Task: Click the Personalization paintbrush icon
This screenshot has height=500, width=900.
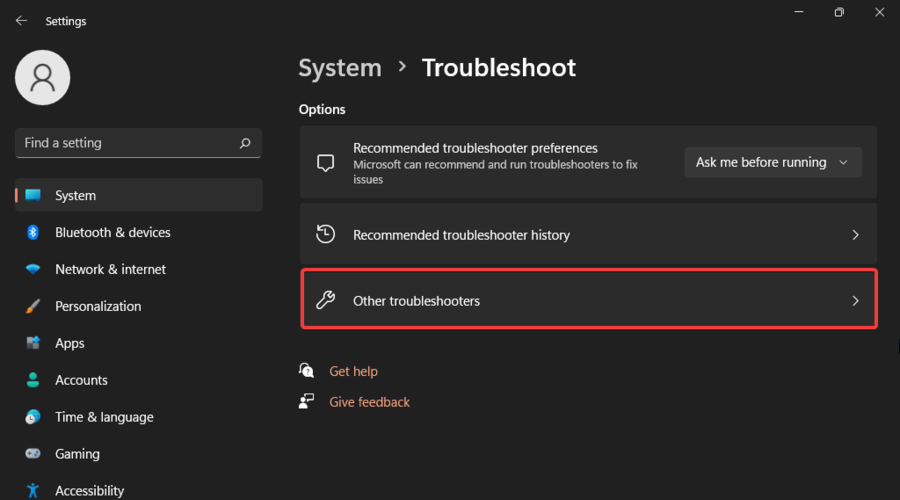Action: [x=33, y=306]
